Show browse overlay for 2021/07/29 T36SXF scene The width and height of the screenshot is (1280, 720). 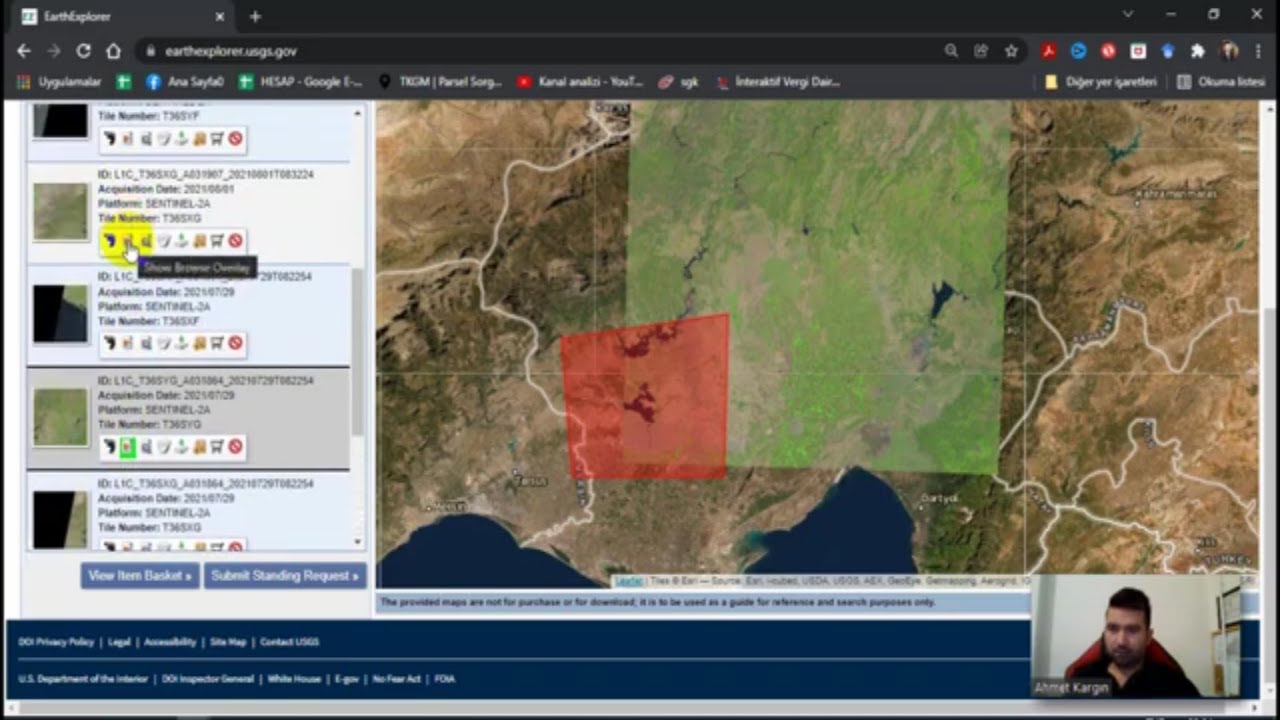pyautogui.click(x=128, y=344)
